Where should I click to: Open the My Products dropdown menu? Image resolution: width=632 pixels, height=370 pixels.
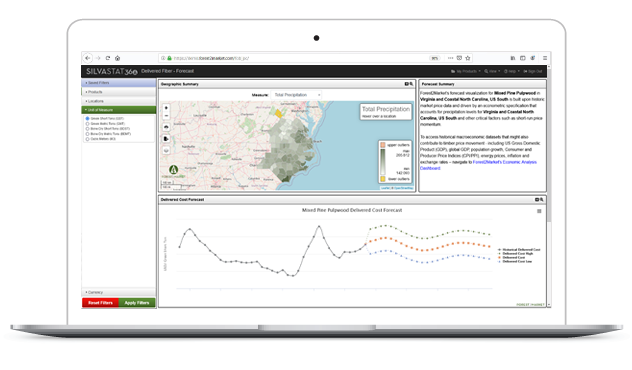466,71
